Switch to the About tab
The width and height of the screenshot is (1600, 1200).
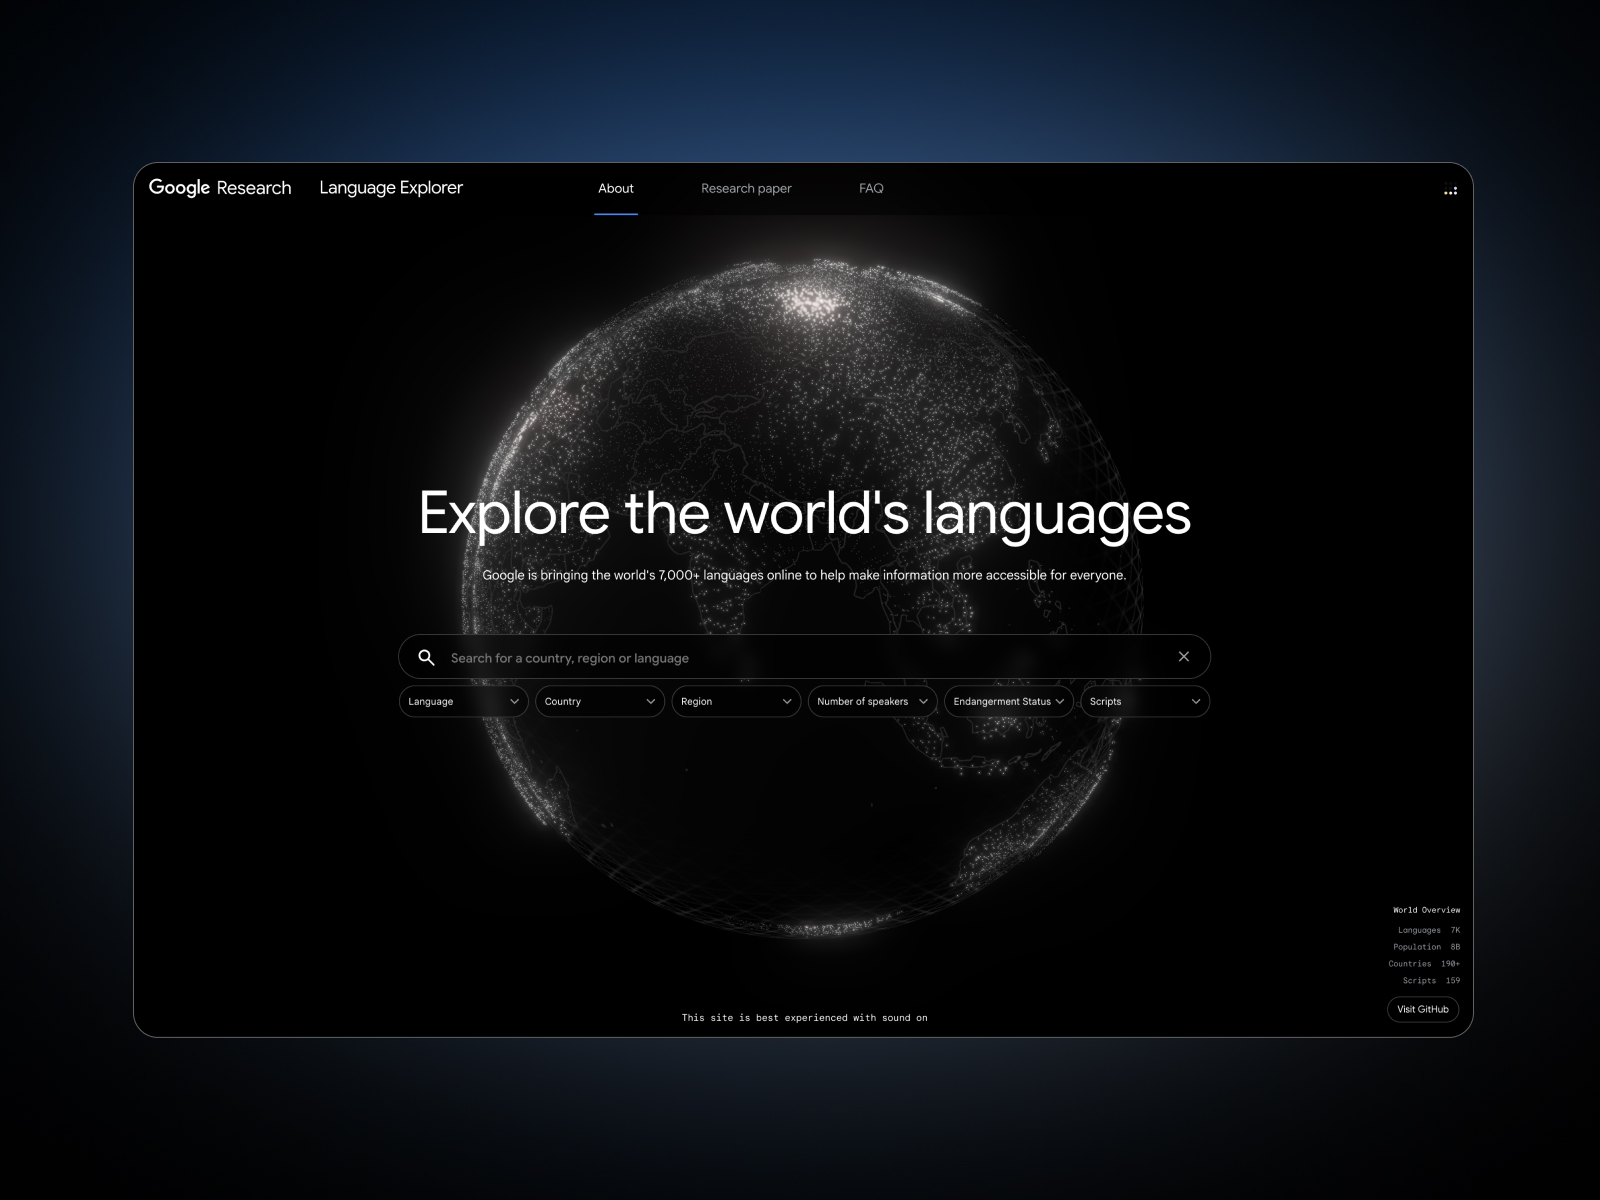616,188
